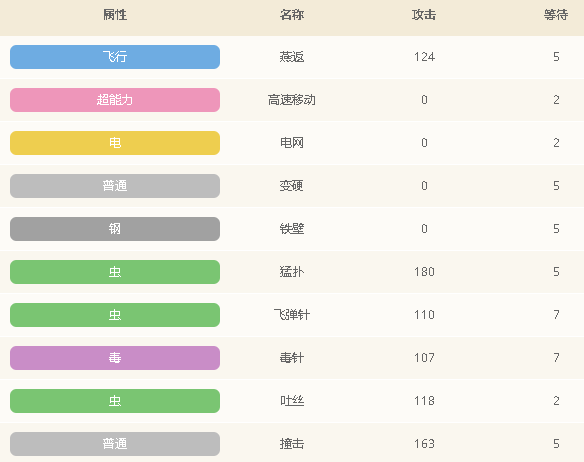The height and width of the screenshot is (462, 584).
Task: Select the pink 超能力 type badge
Action: (115, 100)
